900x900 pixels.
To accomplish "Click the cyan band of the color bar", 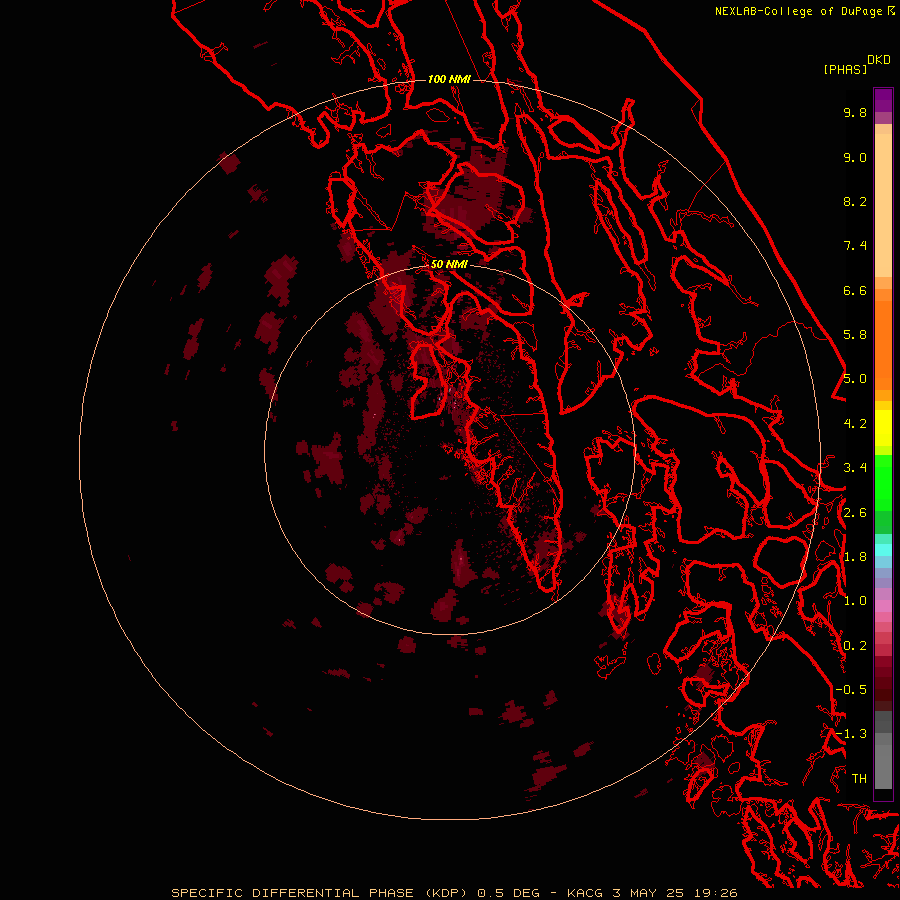I will tap(883, 550).
